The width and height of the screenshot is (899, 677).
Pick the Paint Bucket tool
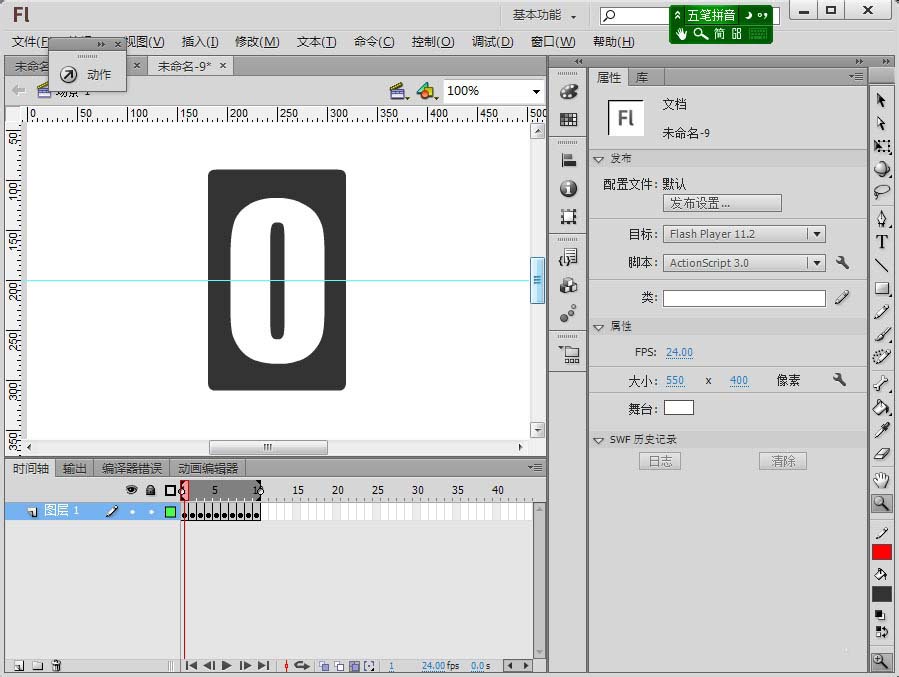click(x=881, y=407)
